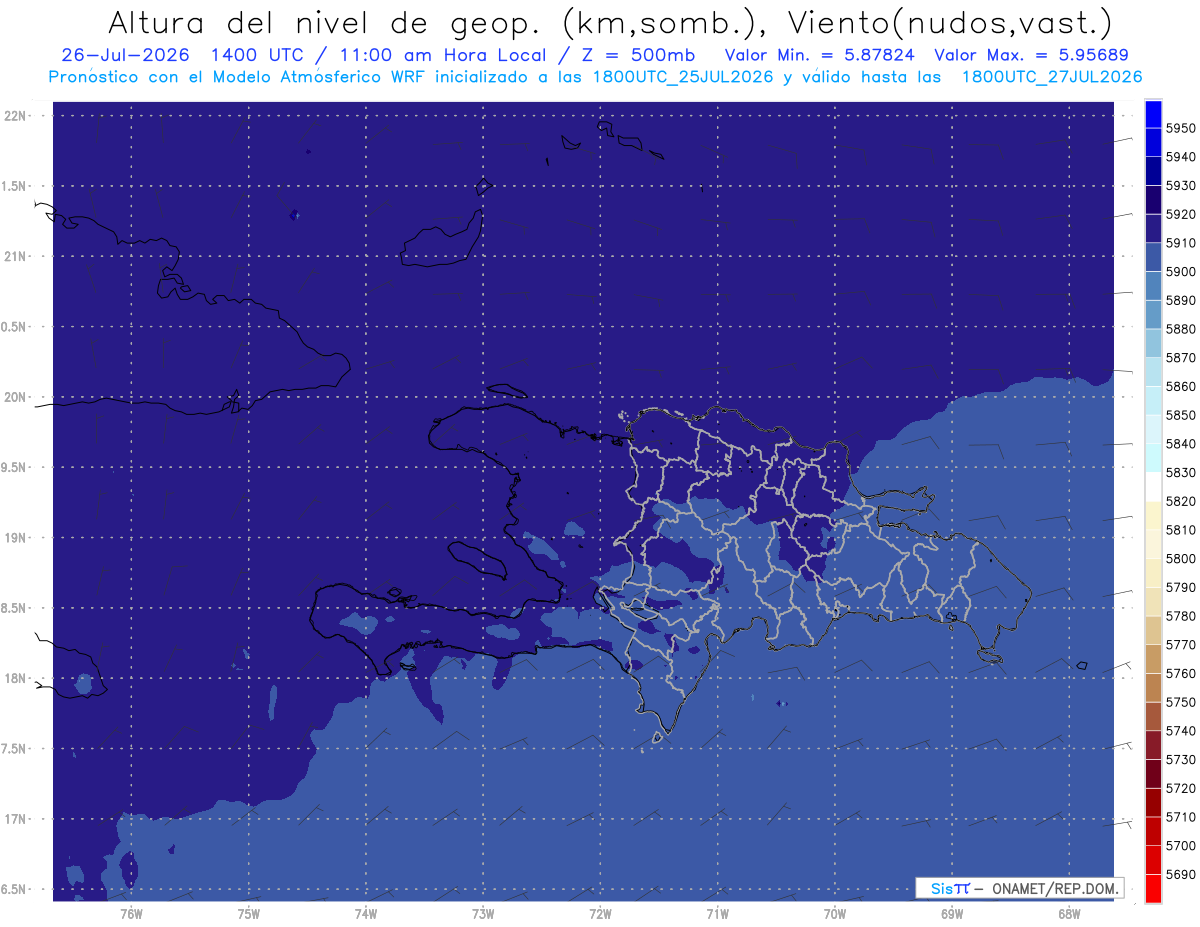
Task: Click legend value '5690'
Action: (1181, 874)
